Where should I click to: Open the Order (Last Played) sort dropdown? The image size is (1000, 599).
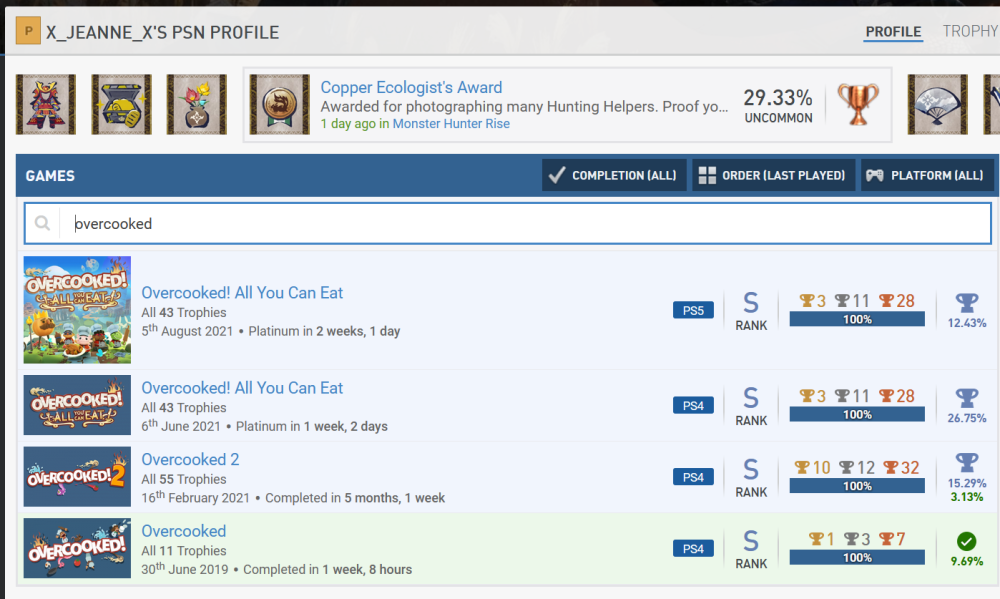click(775, 175)
